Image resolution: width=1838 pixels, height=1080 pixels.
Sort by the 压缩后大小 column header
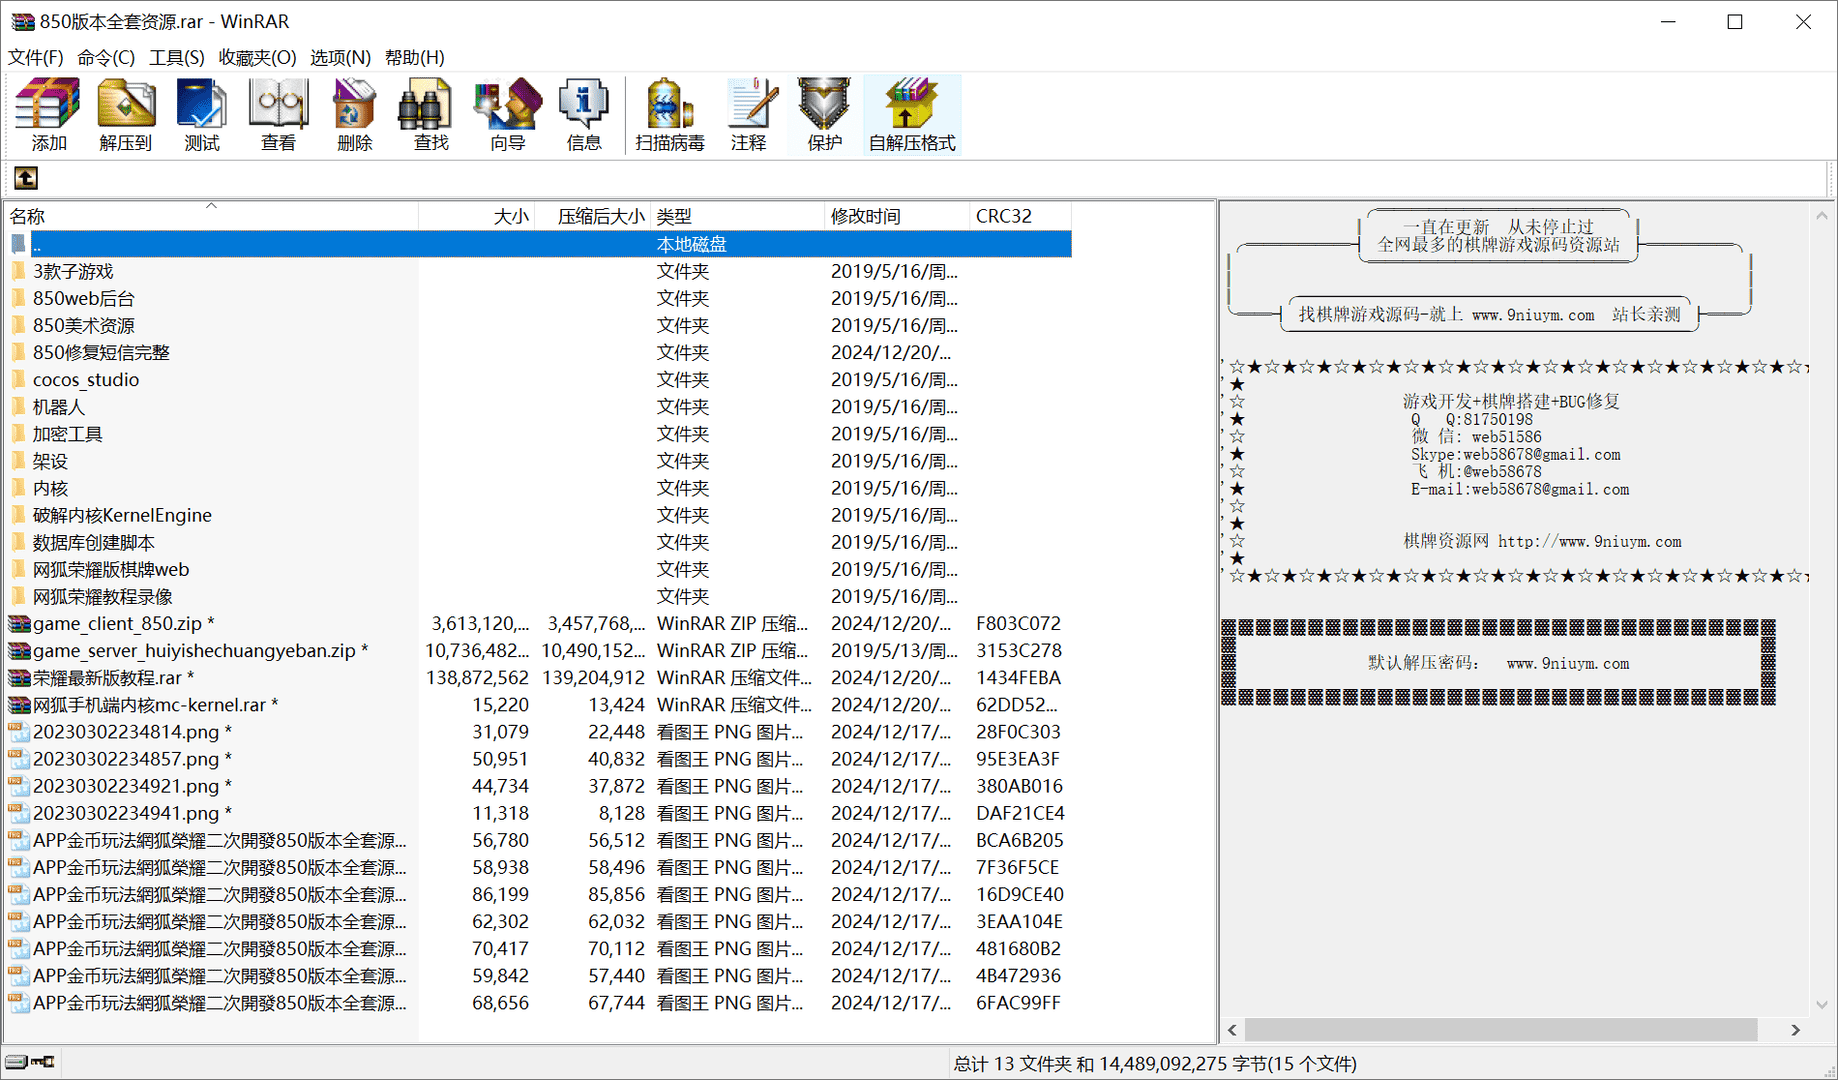pyautogui.click(x=593, y=216)
